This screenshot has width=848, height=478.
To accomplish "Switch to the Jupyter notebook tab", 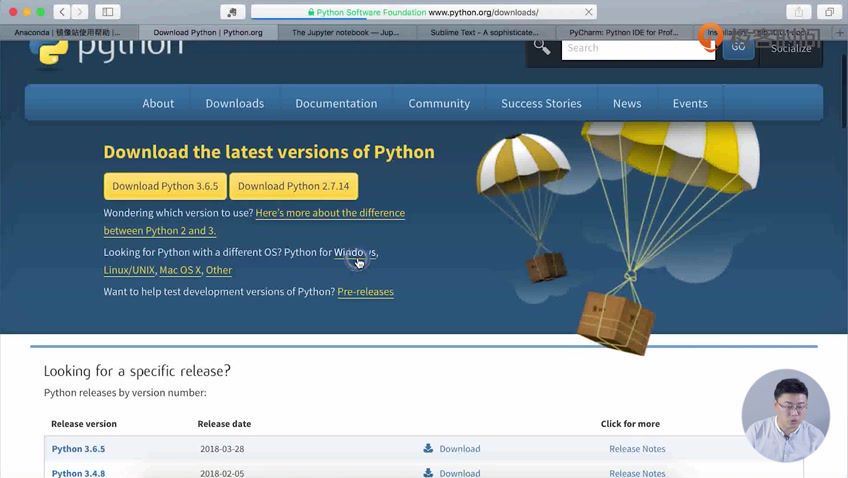I will 346,32.
